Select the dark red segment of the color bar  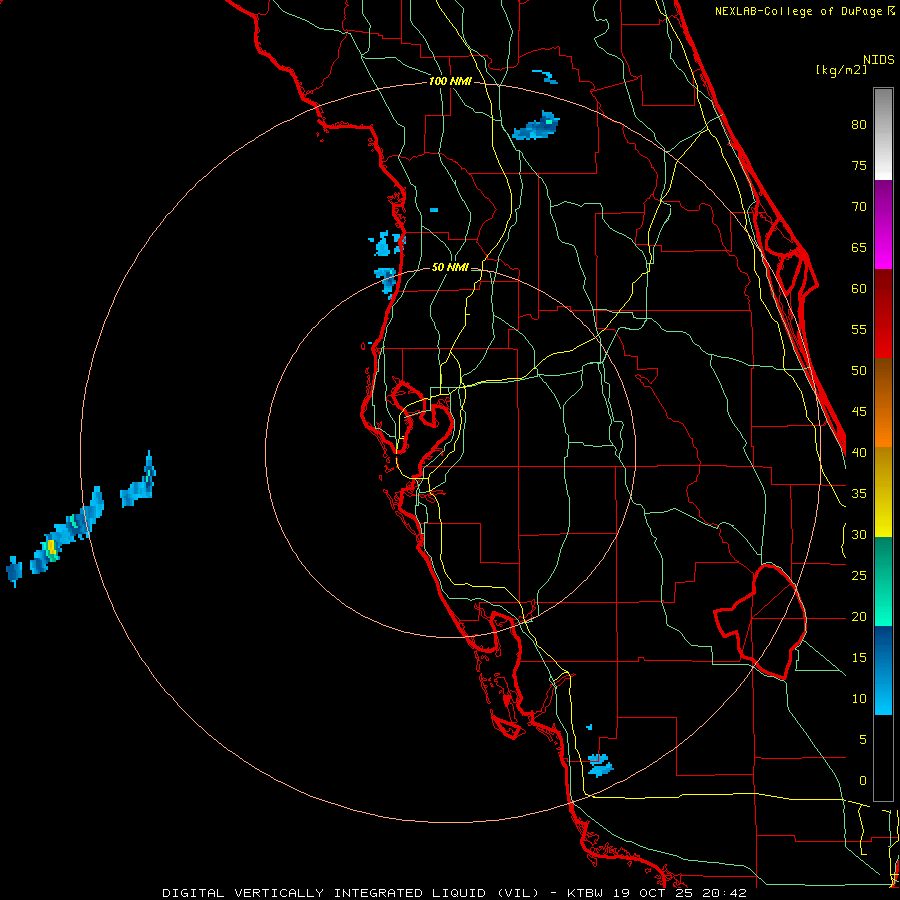[x=883, y=314]
